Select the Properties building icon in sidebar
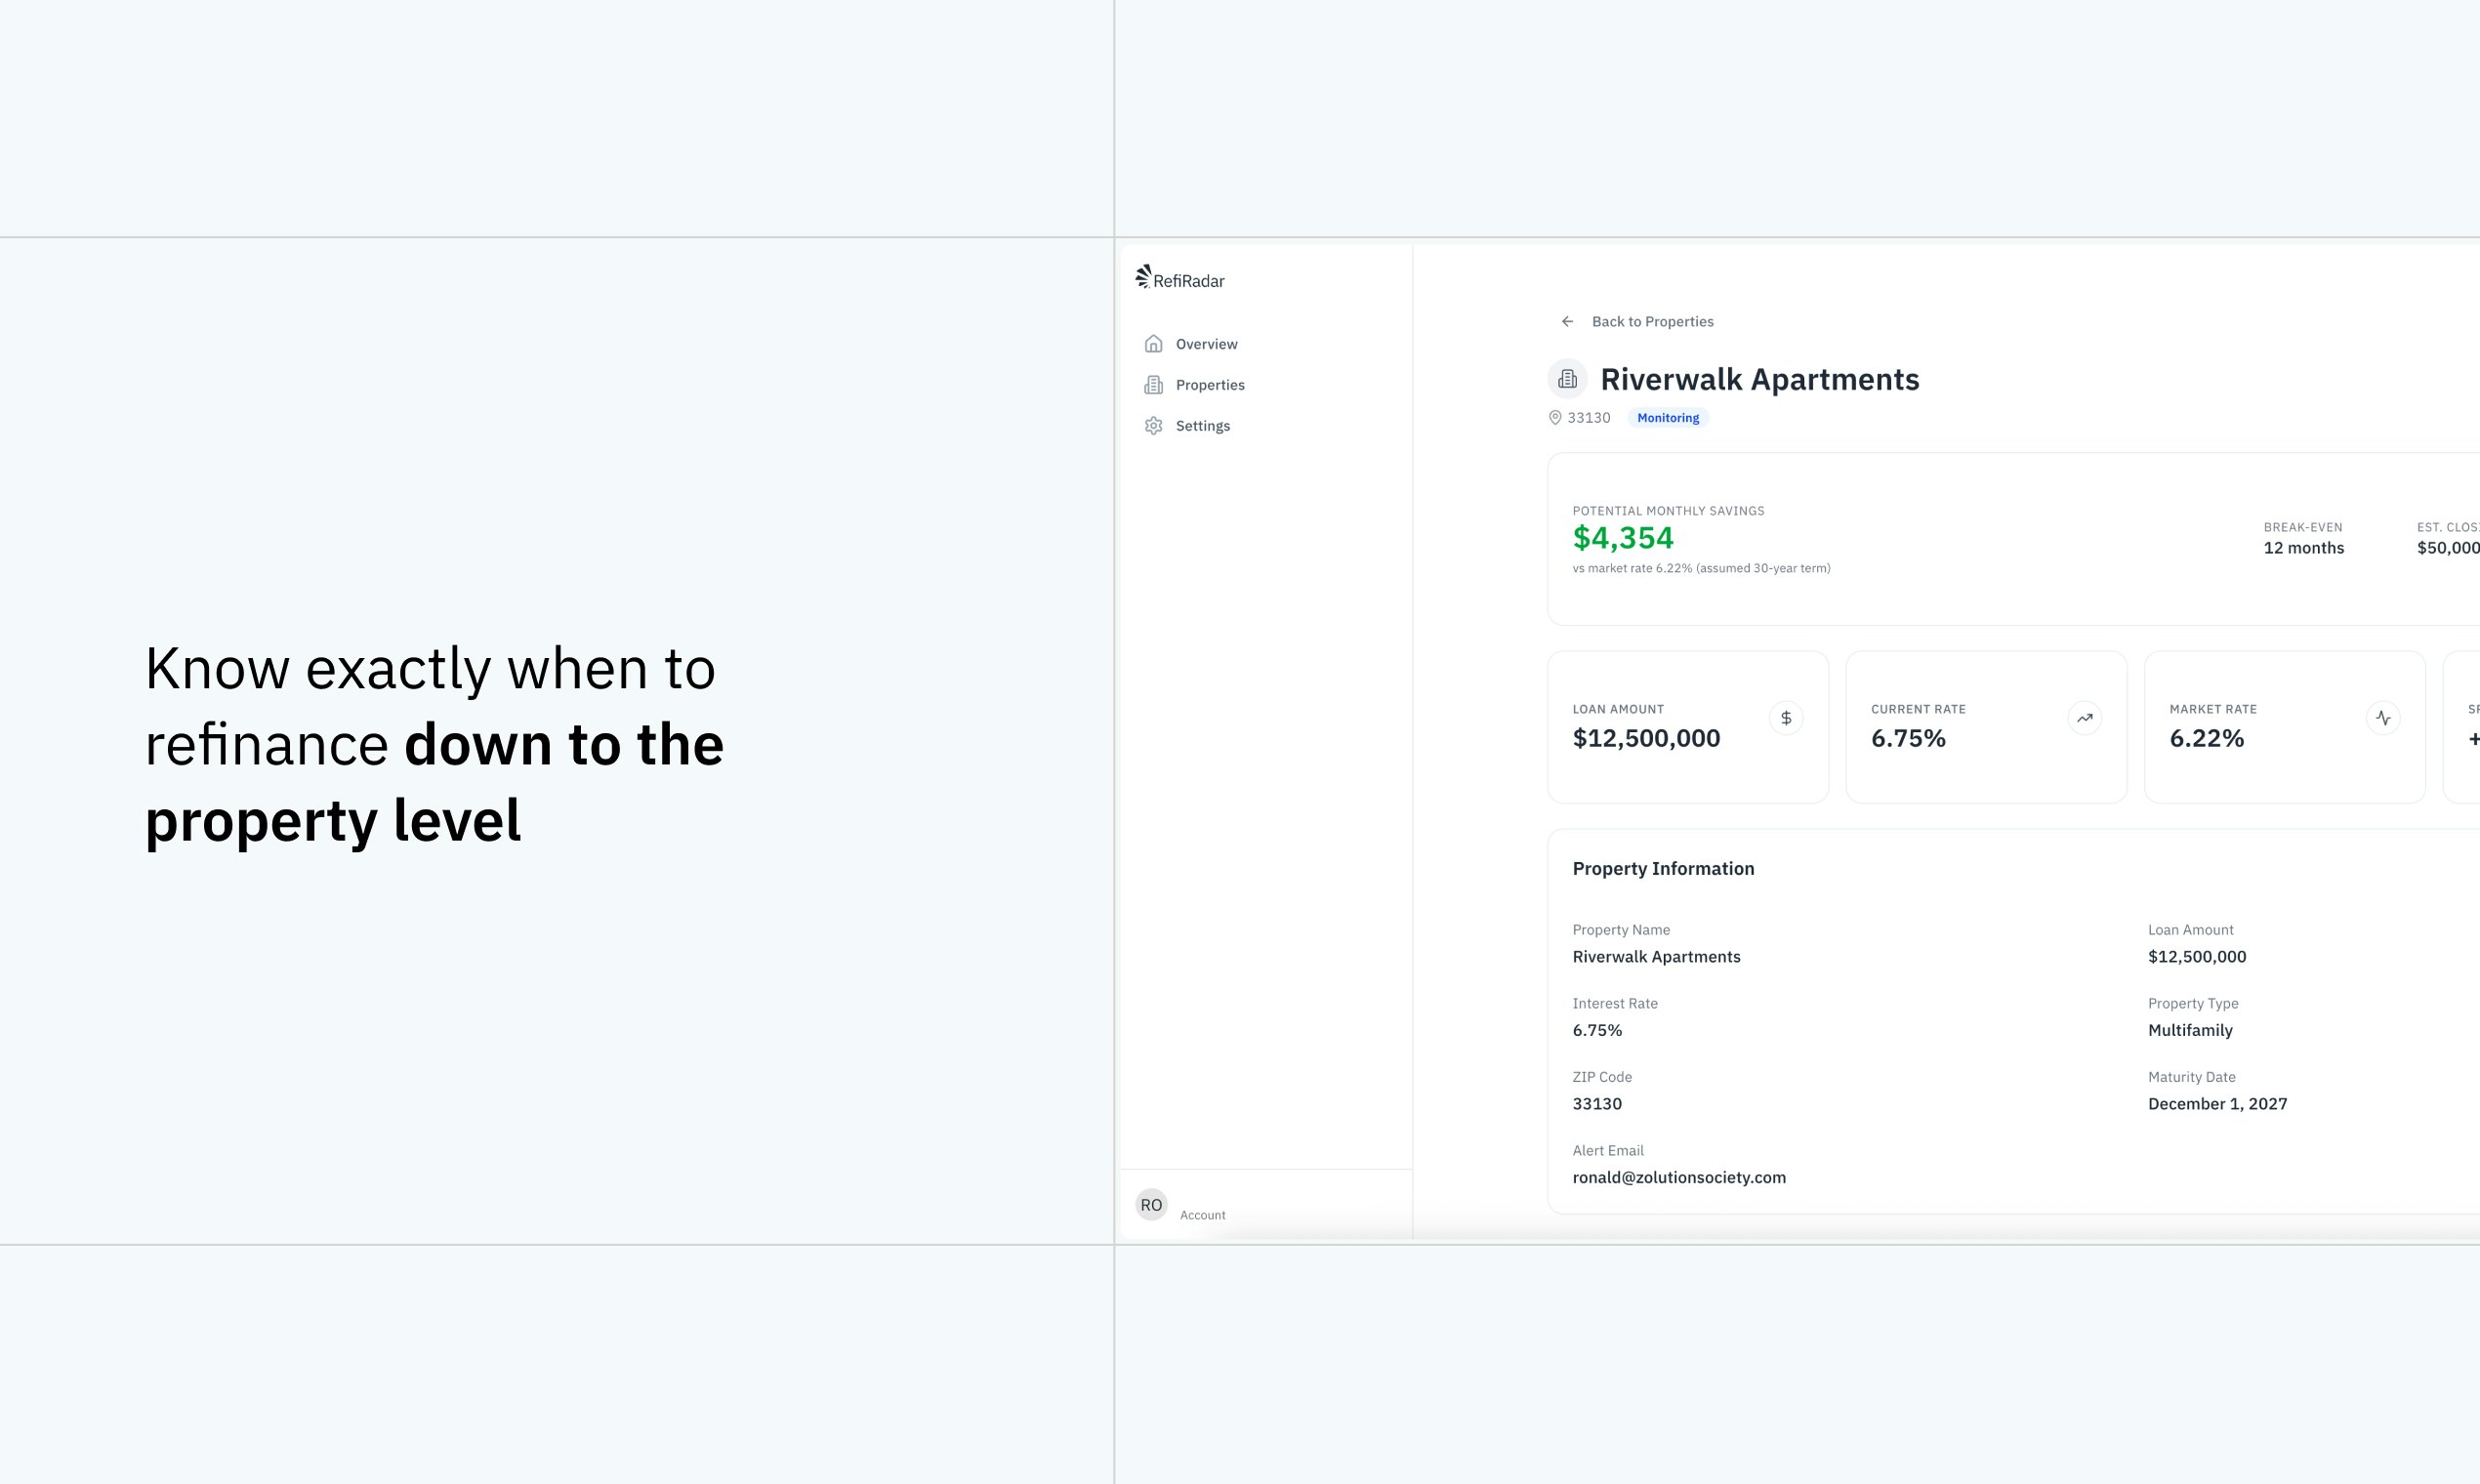2480x1484 pixels. pos(1153,385)
